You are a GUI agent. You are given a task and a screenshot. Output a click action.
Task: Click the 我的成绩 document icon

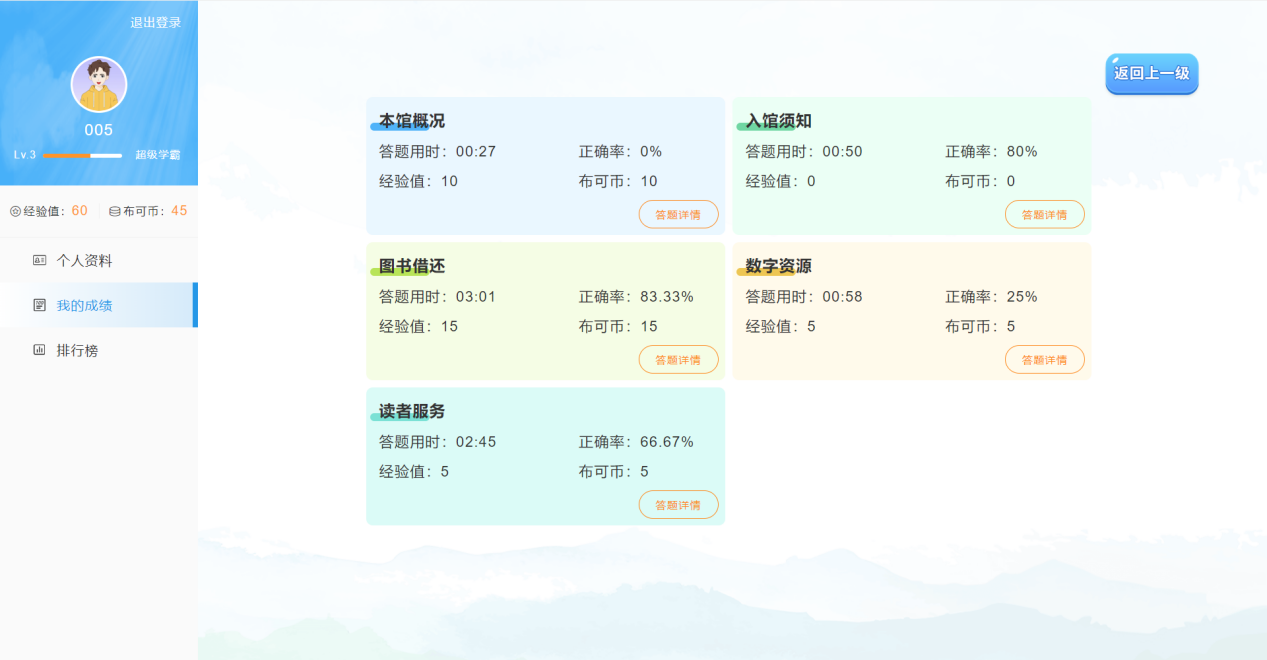pos(39,305)
